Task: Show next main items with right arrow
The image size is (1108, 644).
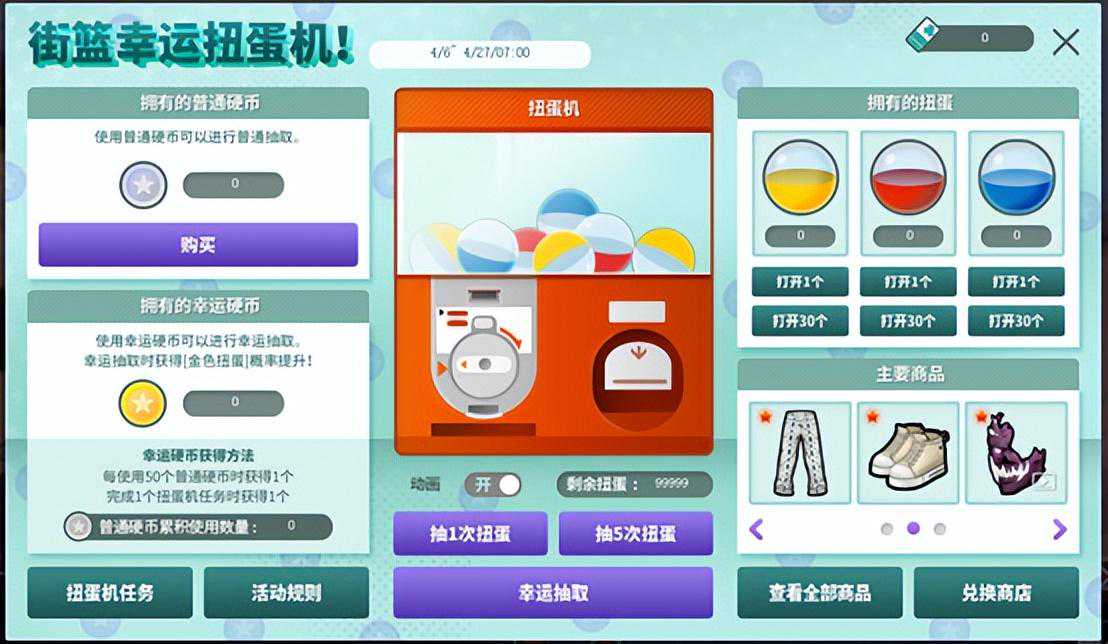Action: coord(1059,529)
